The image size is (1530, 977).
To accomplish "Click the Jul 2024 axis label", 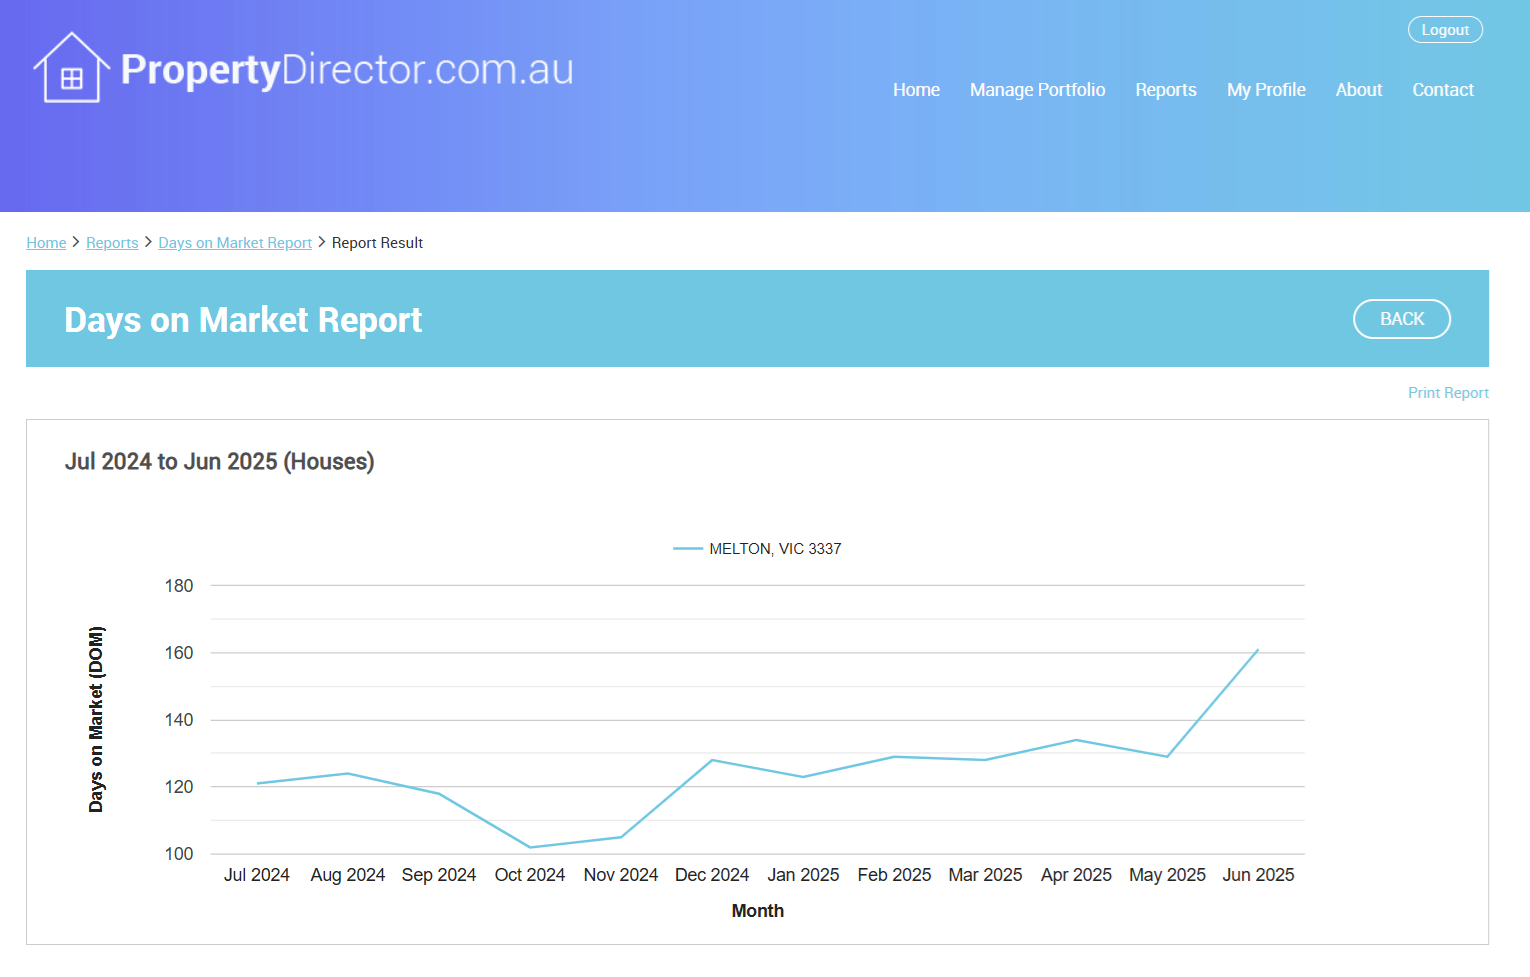I will pyautogui.click(x=257, y=875).
